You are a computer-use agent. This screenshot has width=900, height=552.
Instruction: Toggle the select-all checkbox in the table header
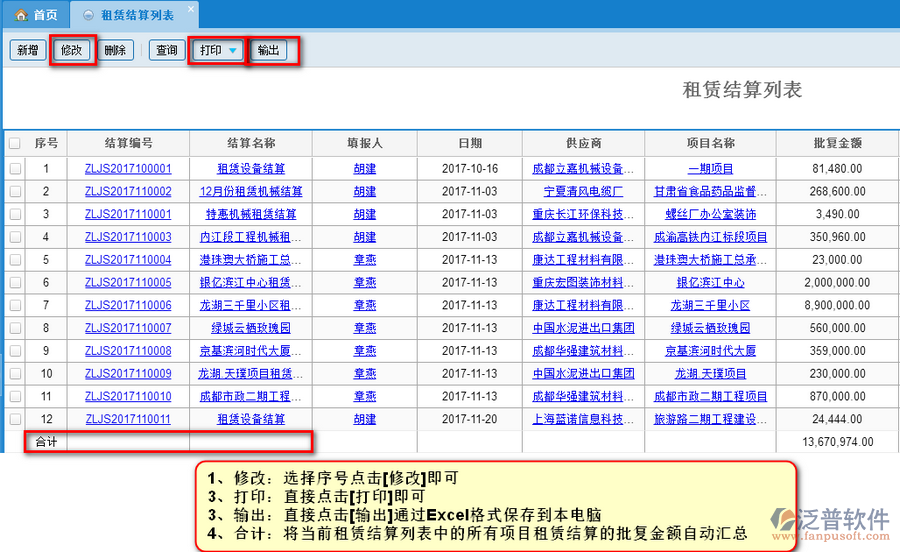[14, 144]
